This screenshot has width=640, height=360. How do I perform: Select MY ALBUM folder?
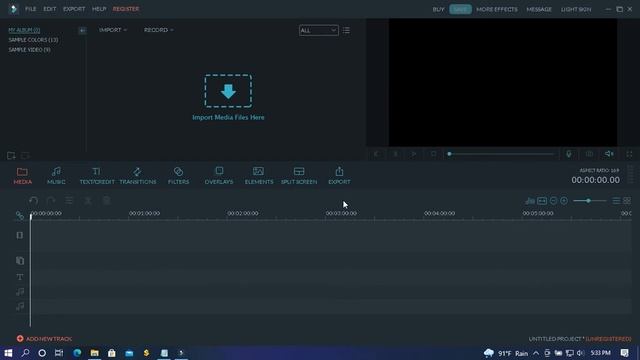tap(24, 30)
